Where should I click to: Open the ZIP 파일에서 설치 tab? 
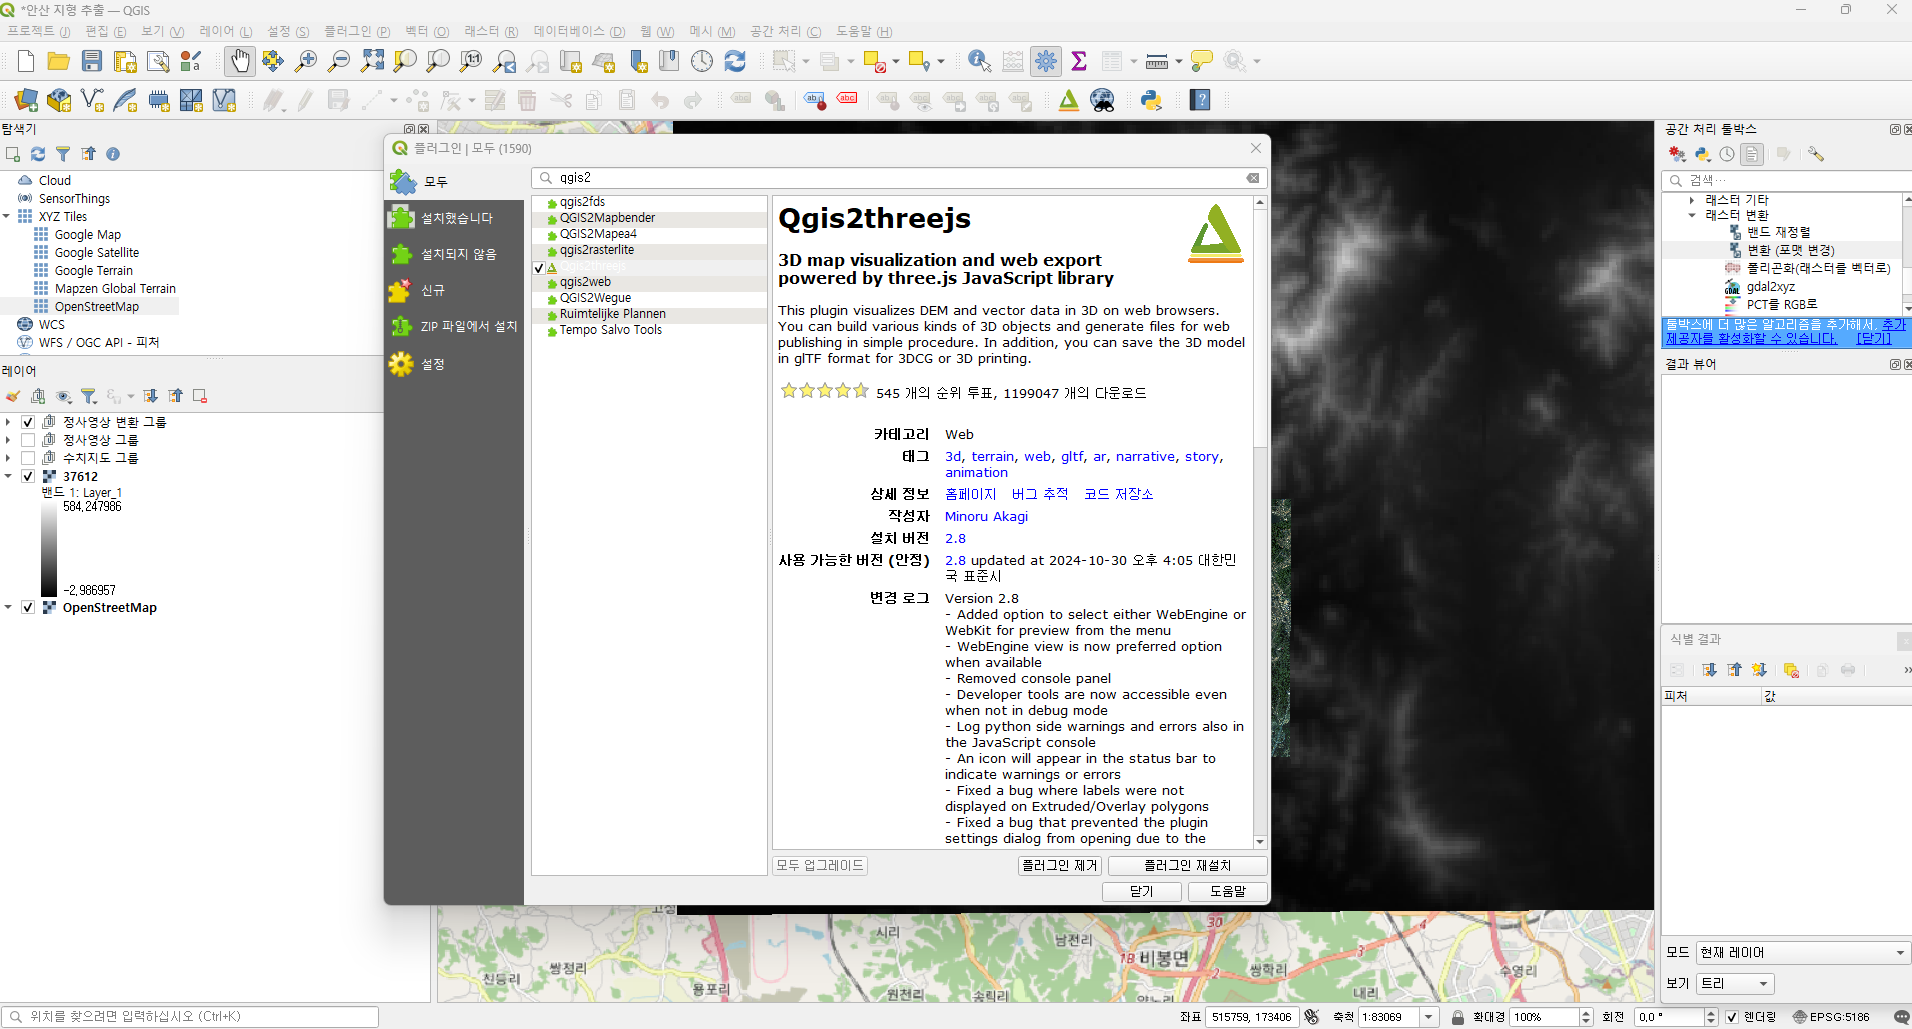click(455, 326)
